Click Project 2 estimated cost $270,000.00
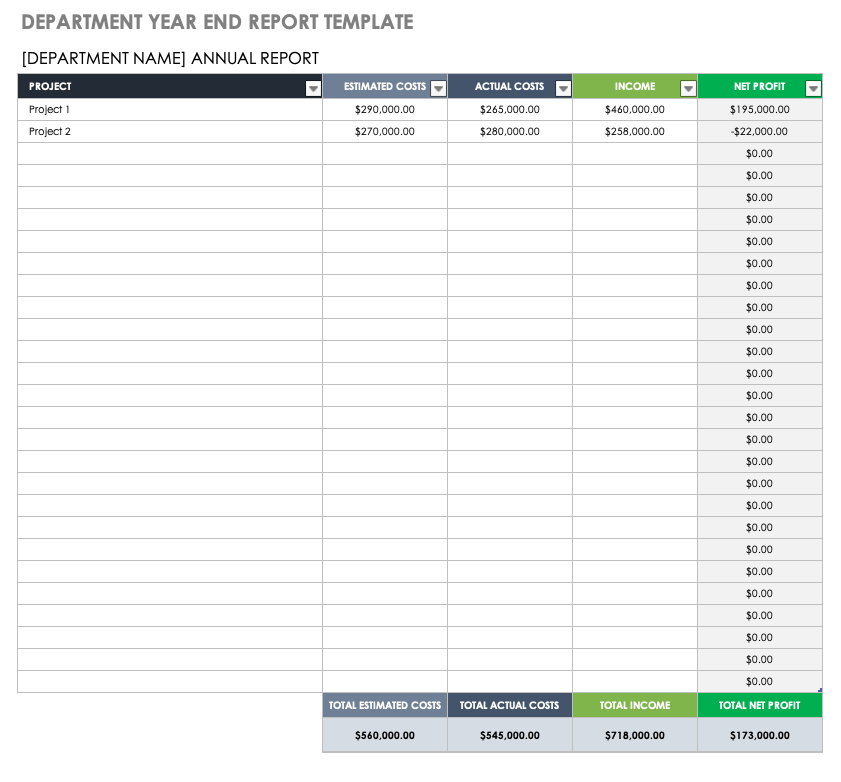This screenshot has width=841, height=782. point(385,132)
